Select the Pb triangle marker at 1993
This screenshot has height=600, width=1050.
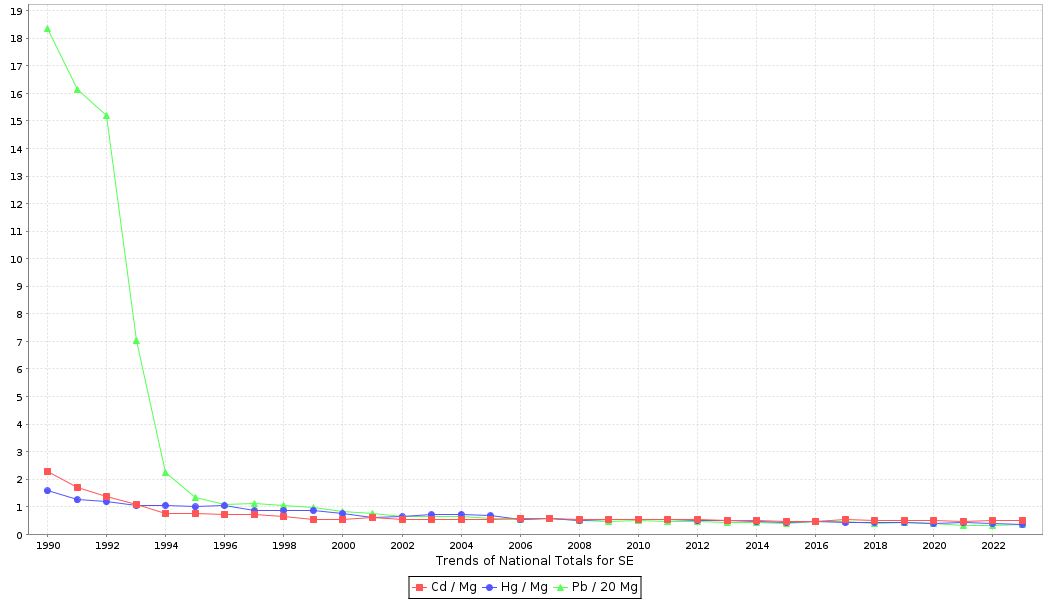coord(136,341)
